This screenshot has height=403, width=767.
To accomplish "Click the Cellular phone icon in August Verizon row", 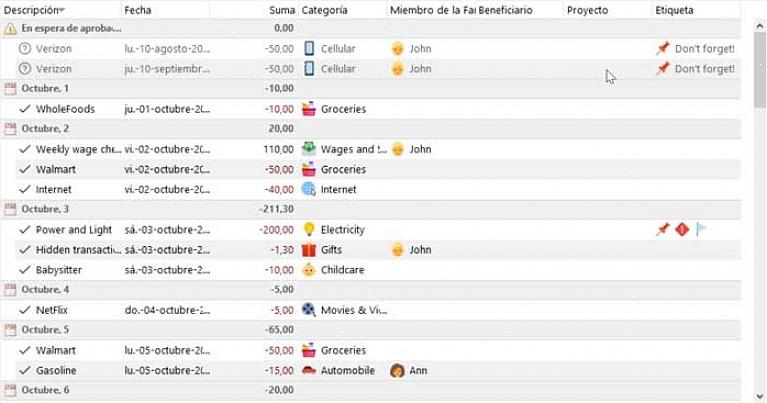I will click(309, 48).
